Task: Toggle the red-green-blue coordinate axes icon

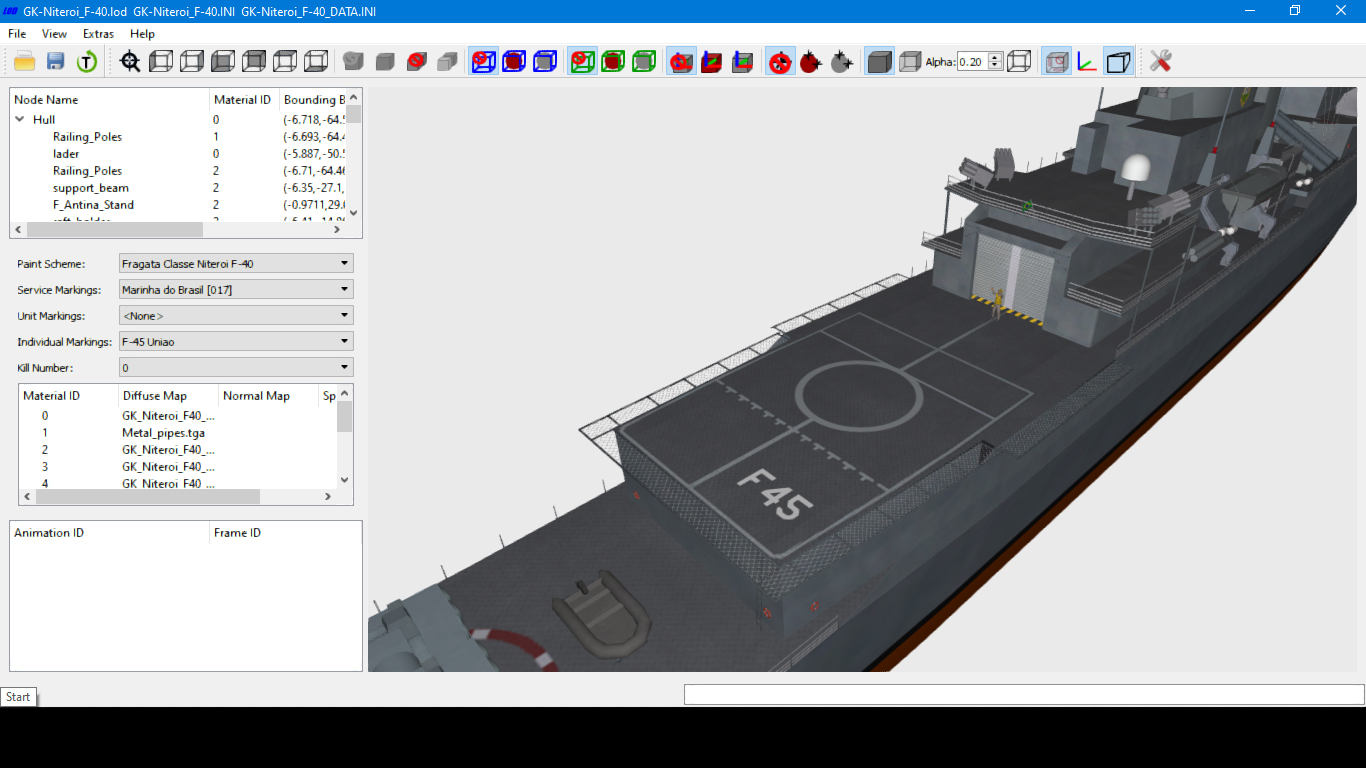Action: 1087,62
